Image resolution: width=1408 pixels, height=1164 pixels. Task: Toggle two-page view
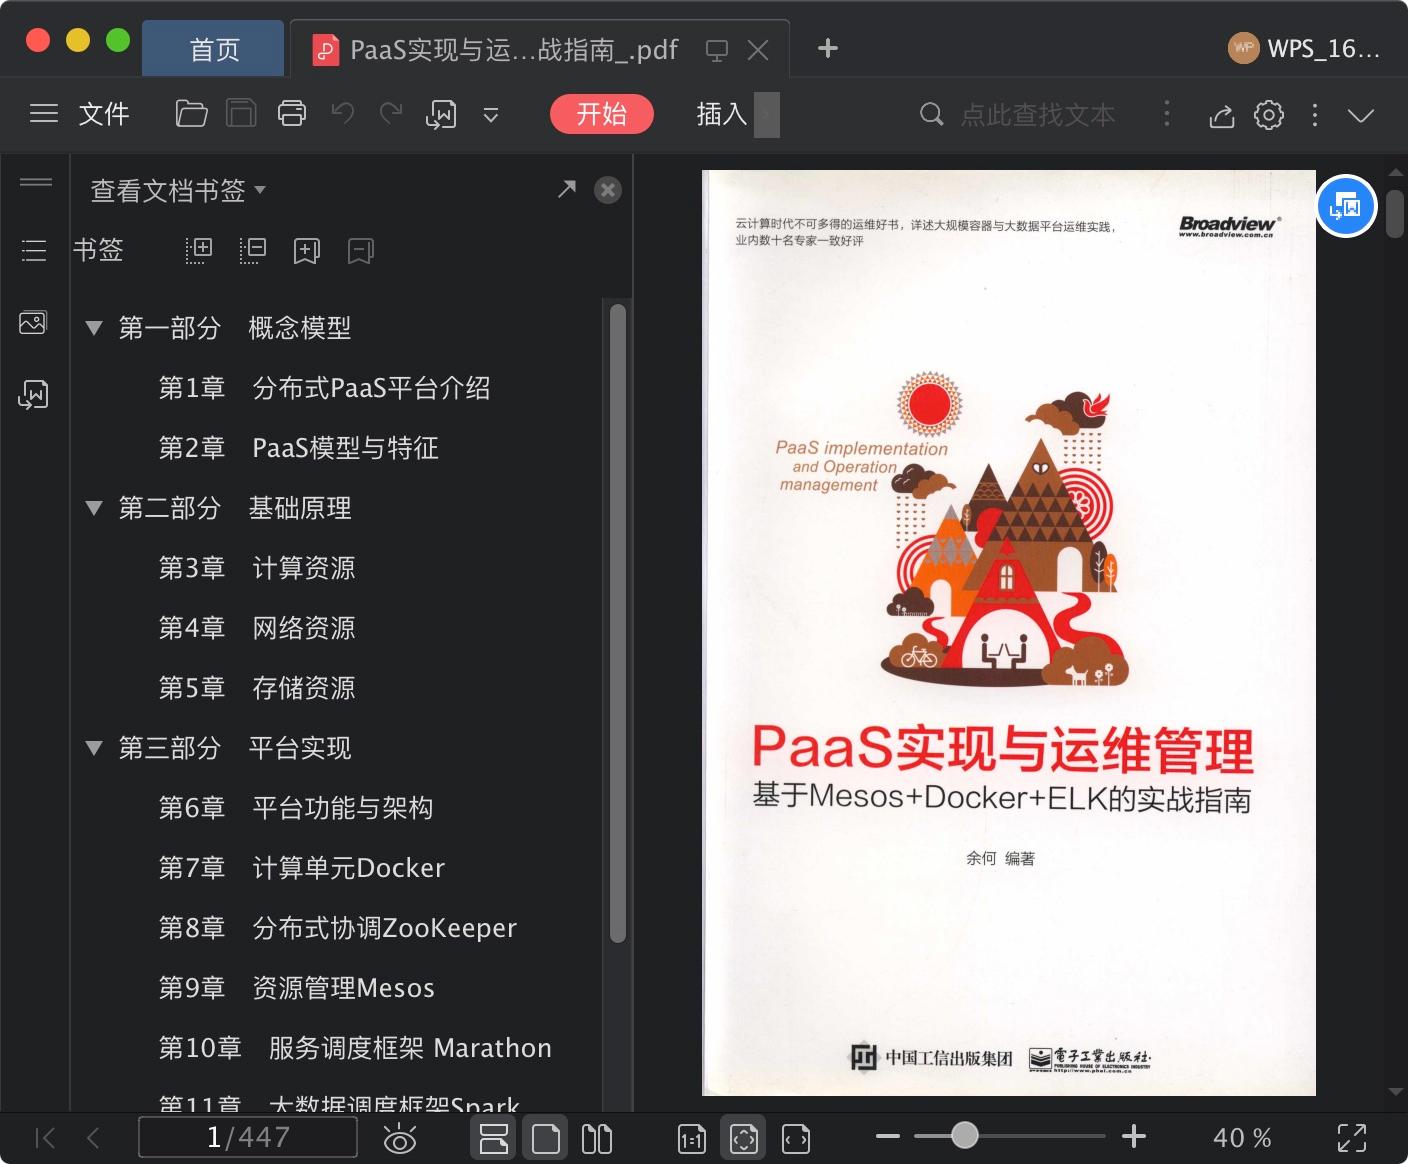(597, 1138)
